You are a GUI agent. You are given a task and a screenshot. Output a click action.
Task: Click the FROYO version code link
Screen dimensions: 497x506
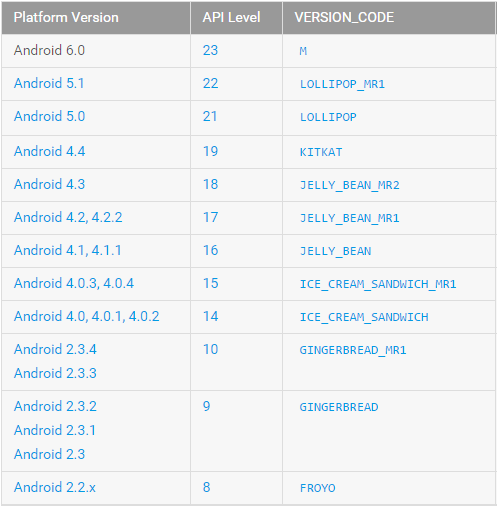click(x=318, y=488)
